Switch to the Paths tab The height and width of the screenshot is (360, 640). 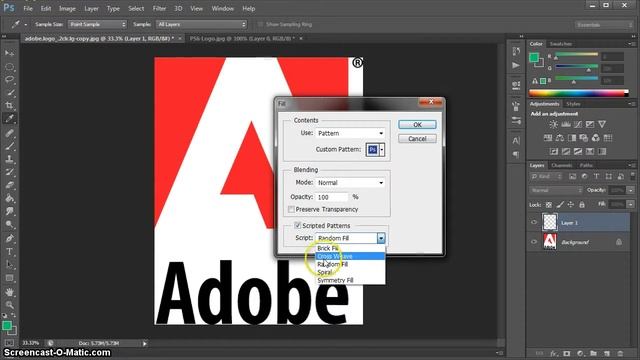(x=586, y=165)
